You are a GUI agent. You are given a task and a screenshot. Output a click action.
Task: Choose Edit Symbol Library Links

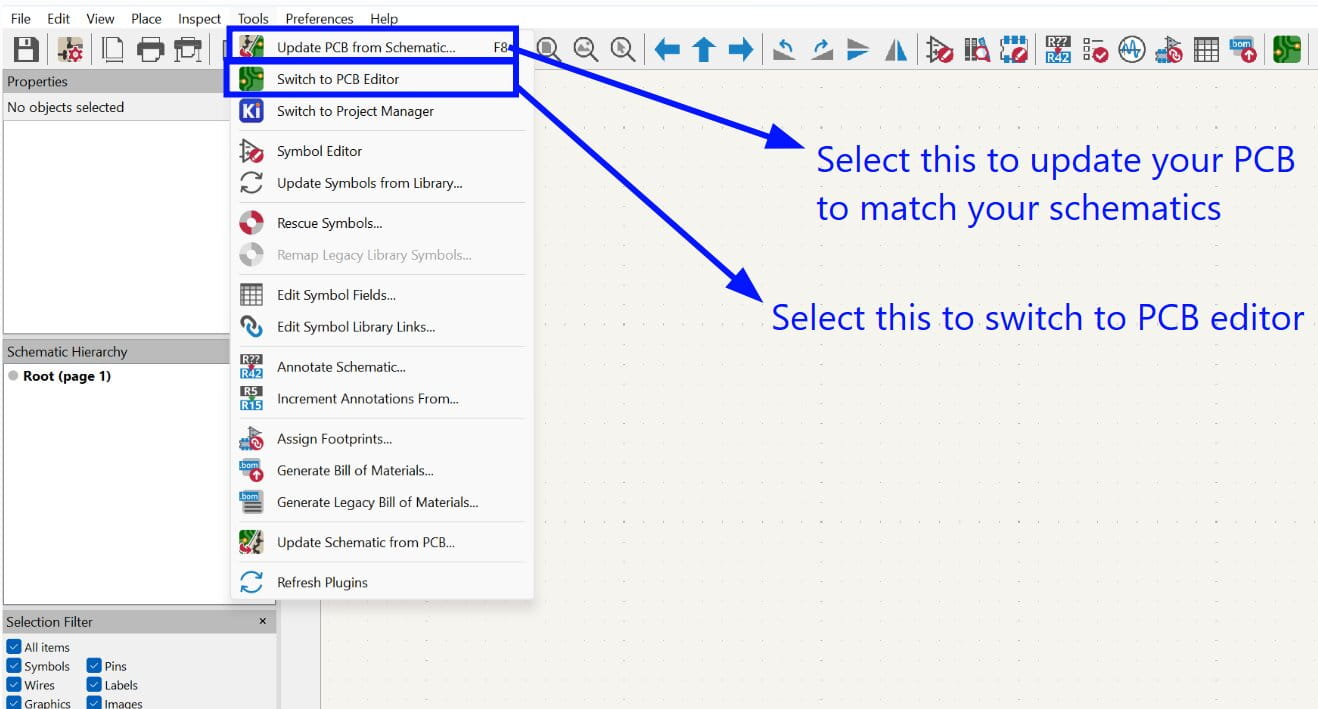tap(382, 327)
